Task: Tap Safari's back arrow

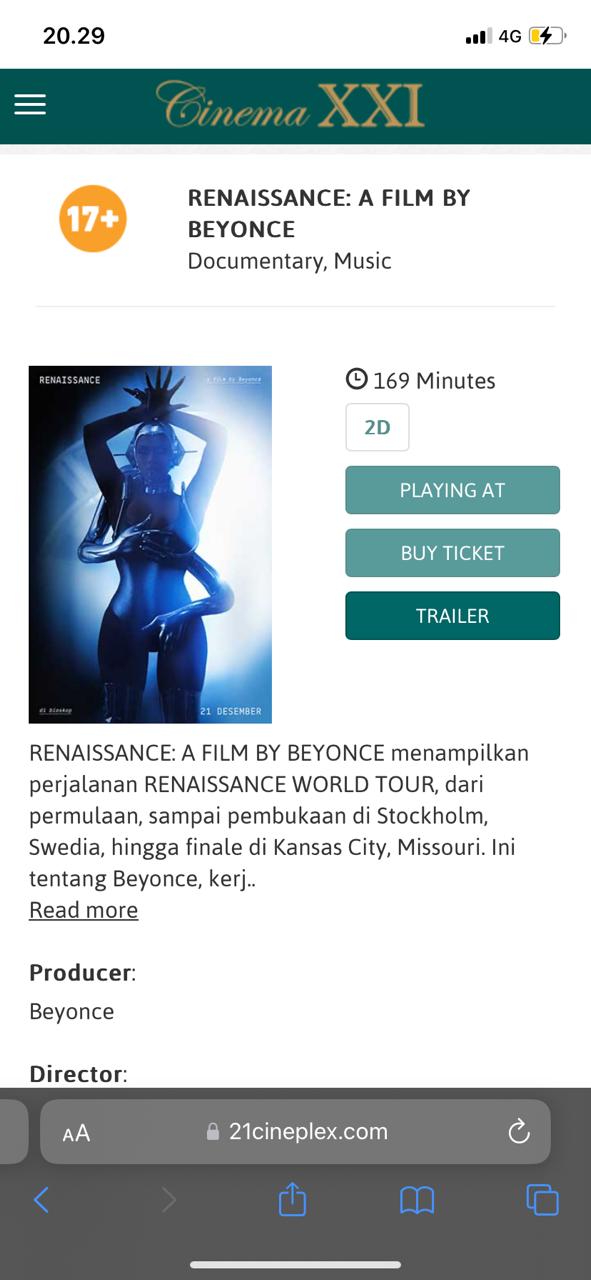Action: [x=41, y=1199]
